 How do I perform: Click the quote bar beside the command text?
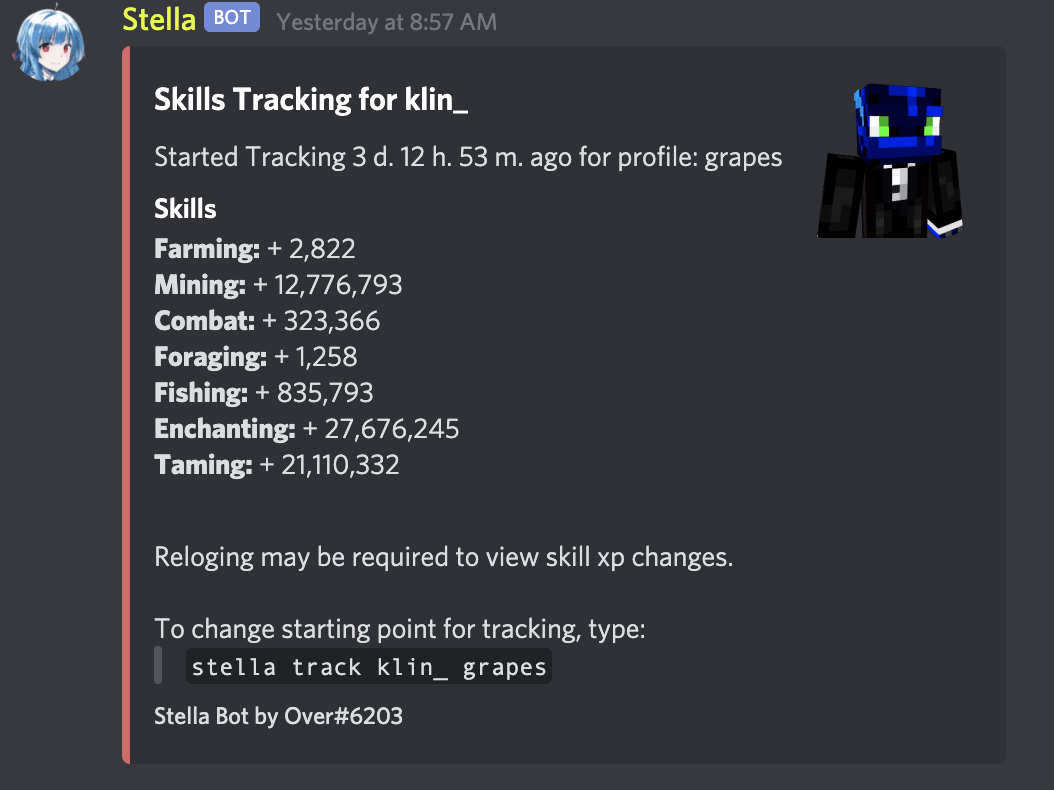pos(158,665)
